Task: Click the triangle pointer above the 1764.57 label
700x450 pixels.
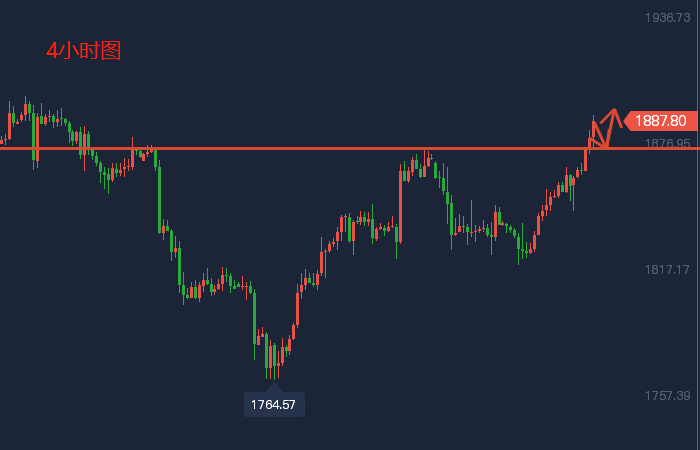Action: (x=274, y=387)
